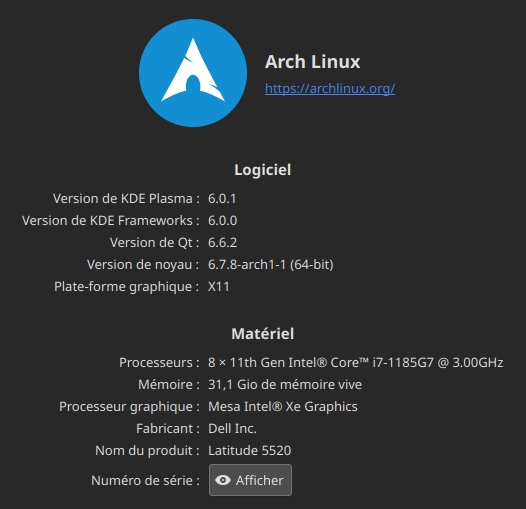
Task: Click the Matériel section heading
Action: (x=263, y=334)
